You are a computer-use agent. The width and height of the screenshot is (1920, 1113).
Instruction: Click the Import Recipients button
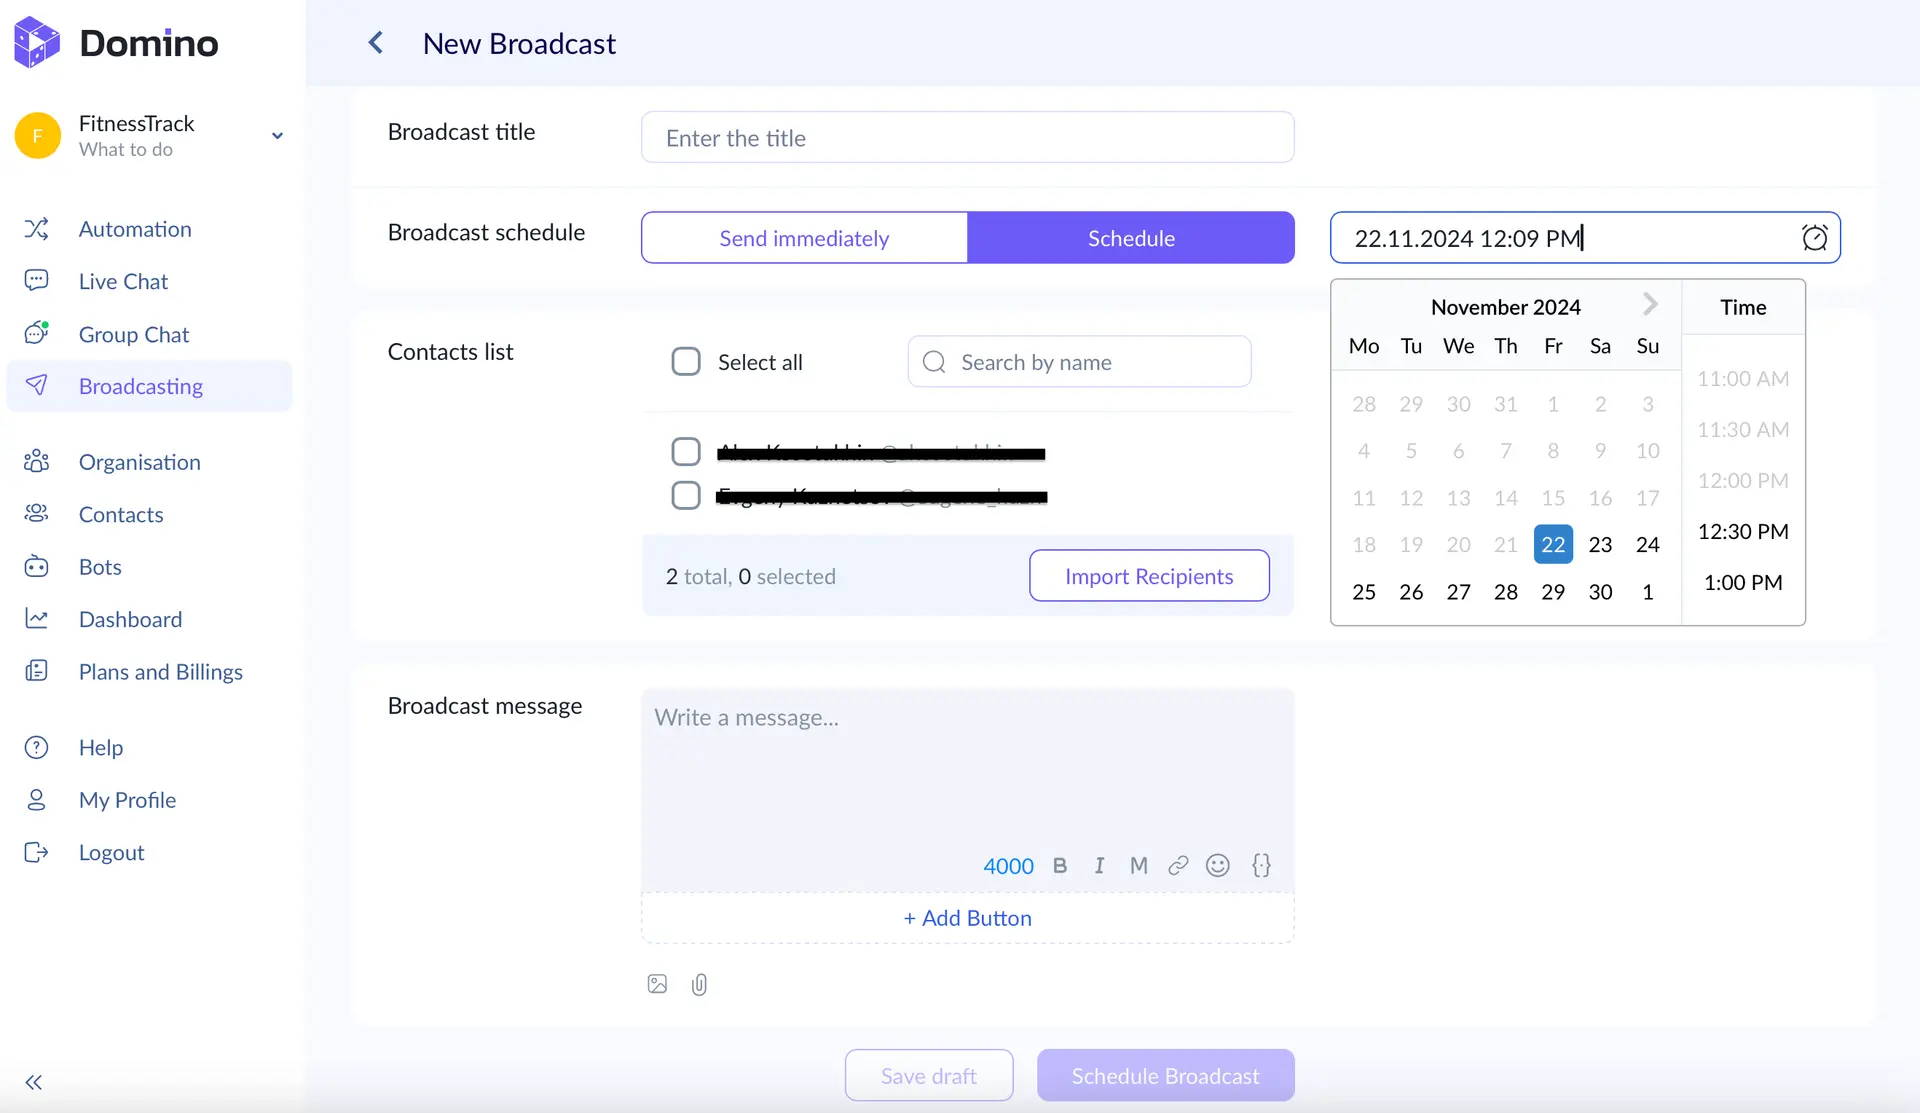pos(1149,576)
